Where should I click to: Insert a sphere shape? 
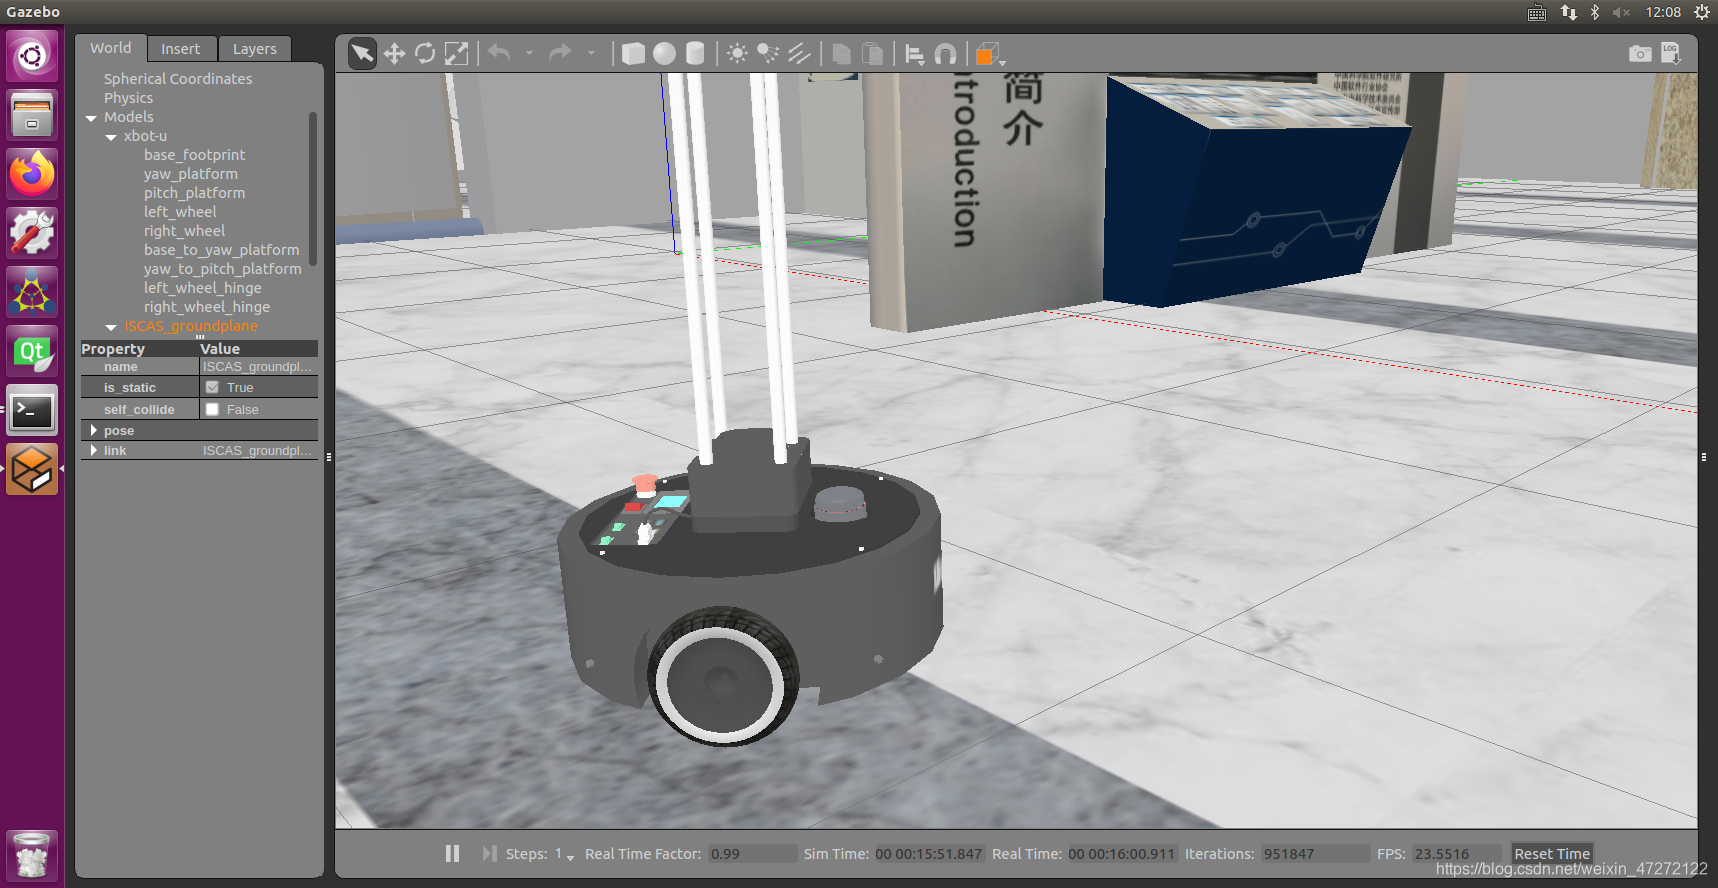click(664, 53)
